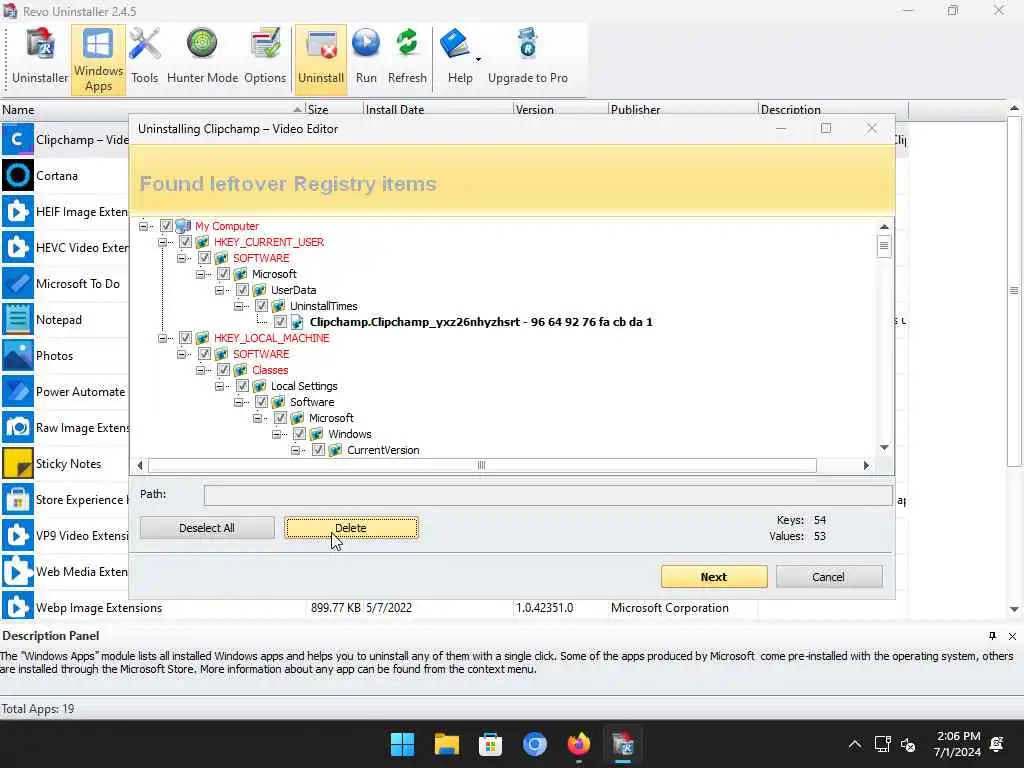Collapse the Local Settings node

(219, 386)
